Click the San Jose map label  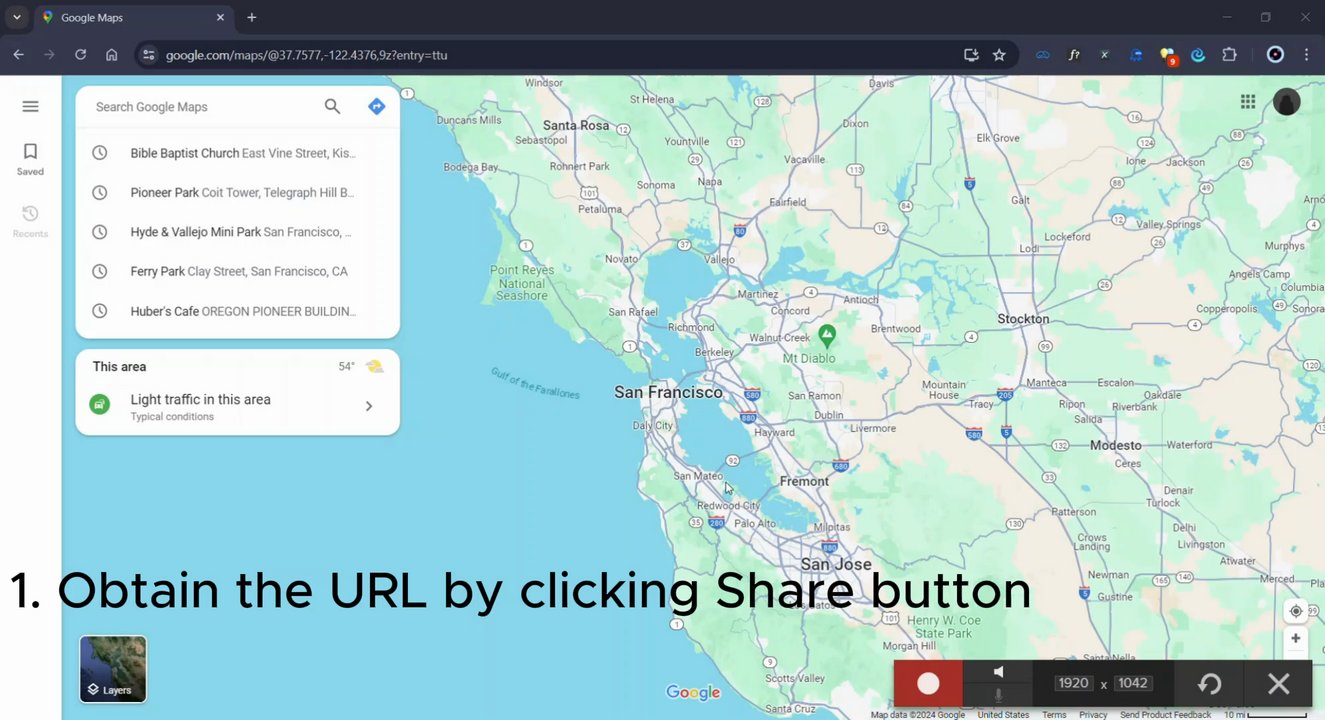click(x=836, y=564)
